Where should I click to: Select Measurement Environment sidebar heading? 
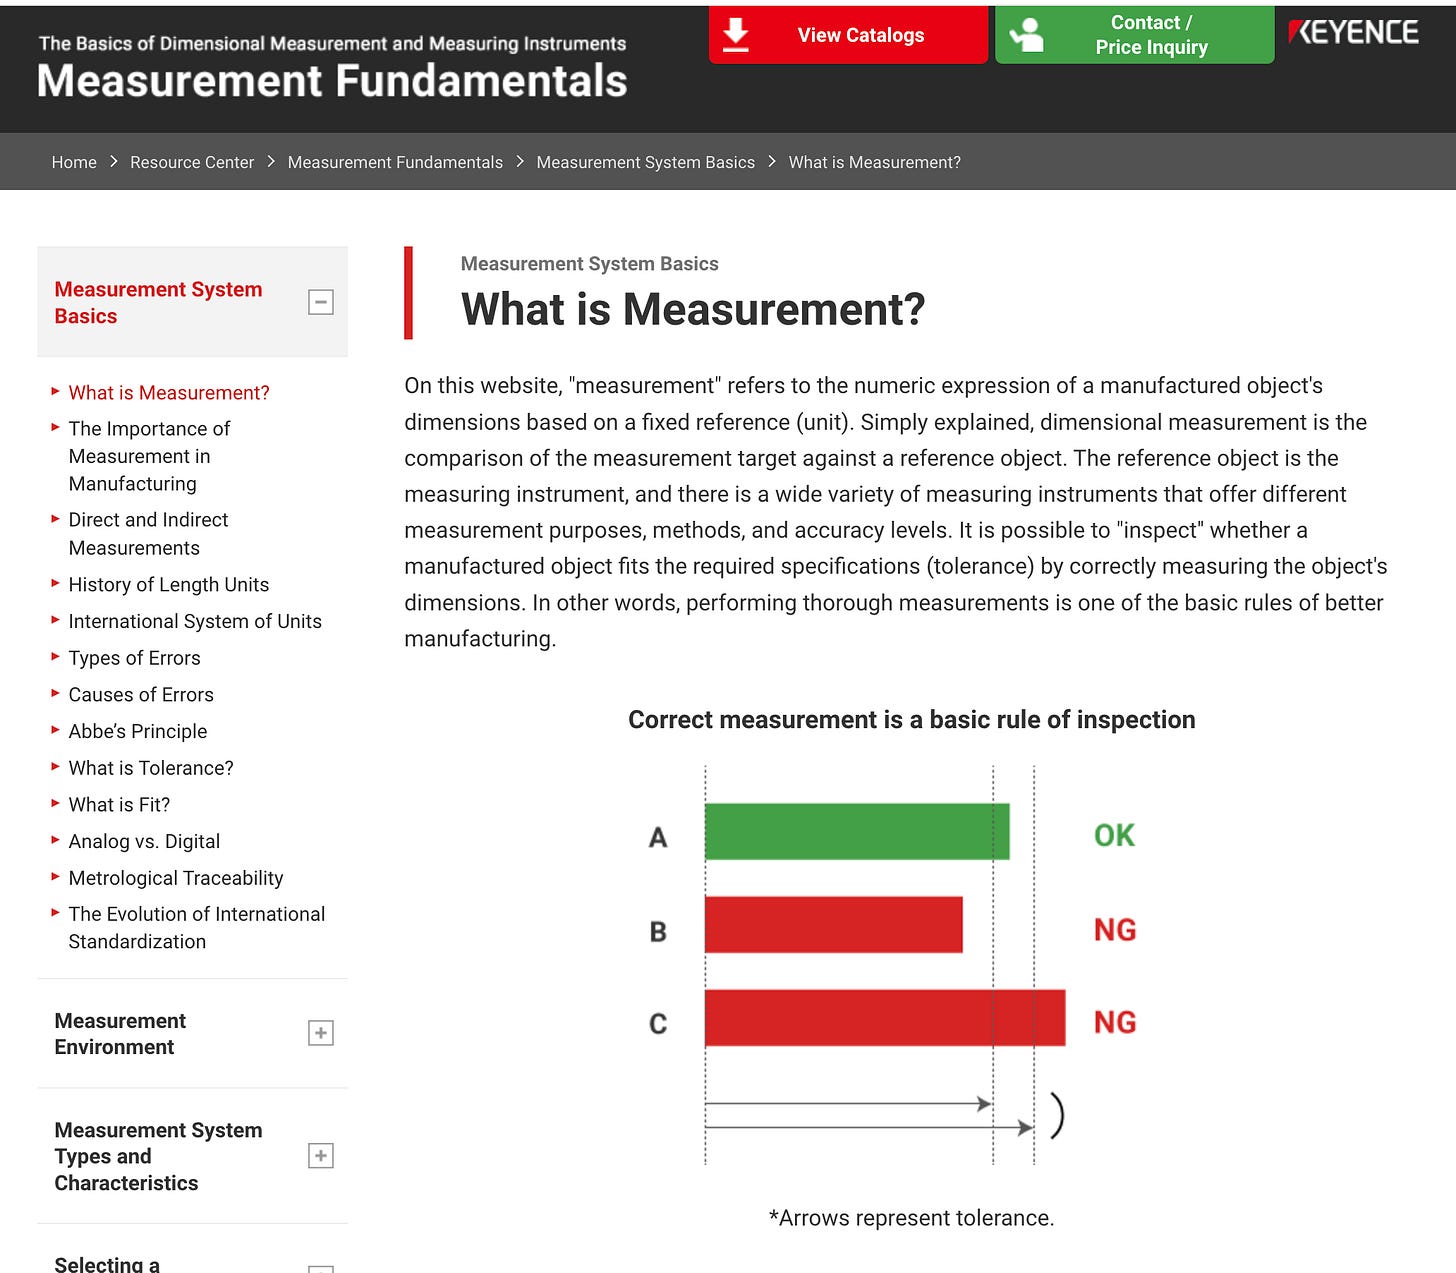click(x=120, y=1033)
